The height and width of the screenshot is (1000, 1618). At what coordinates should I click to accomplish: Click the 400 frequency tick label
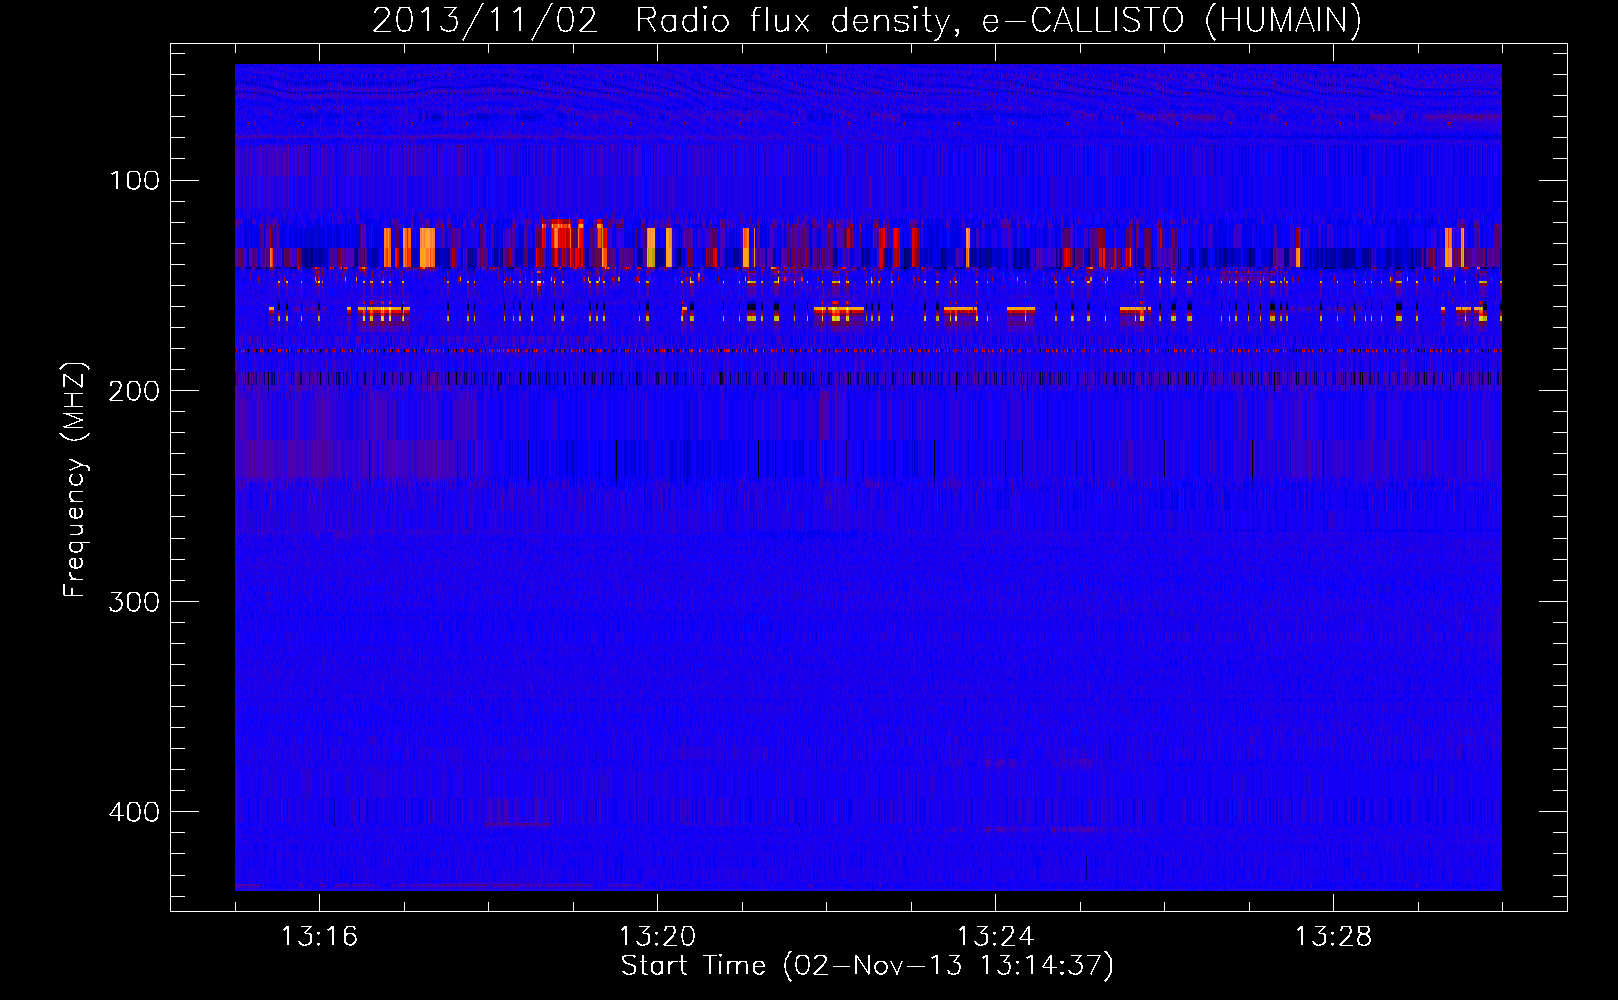click(x=134, y=811)
